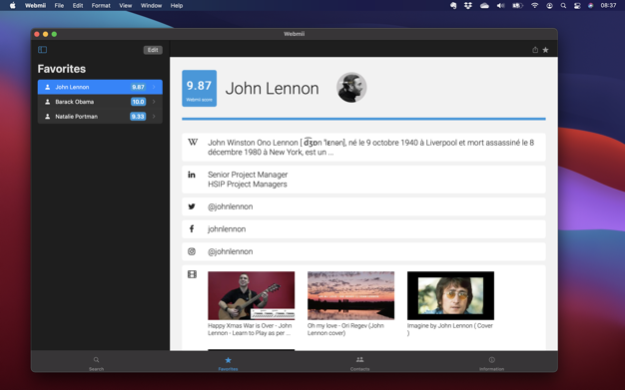This screenshot has height=390, width=625.
Task: Click the 08:37 clock
Action: point(608,6)
